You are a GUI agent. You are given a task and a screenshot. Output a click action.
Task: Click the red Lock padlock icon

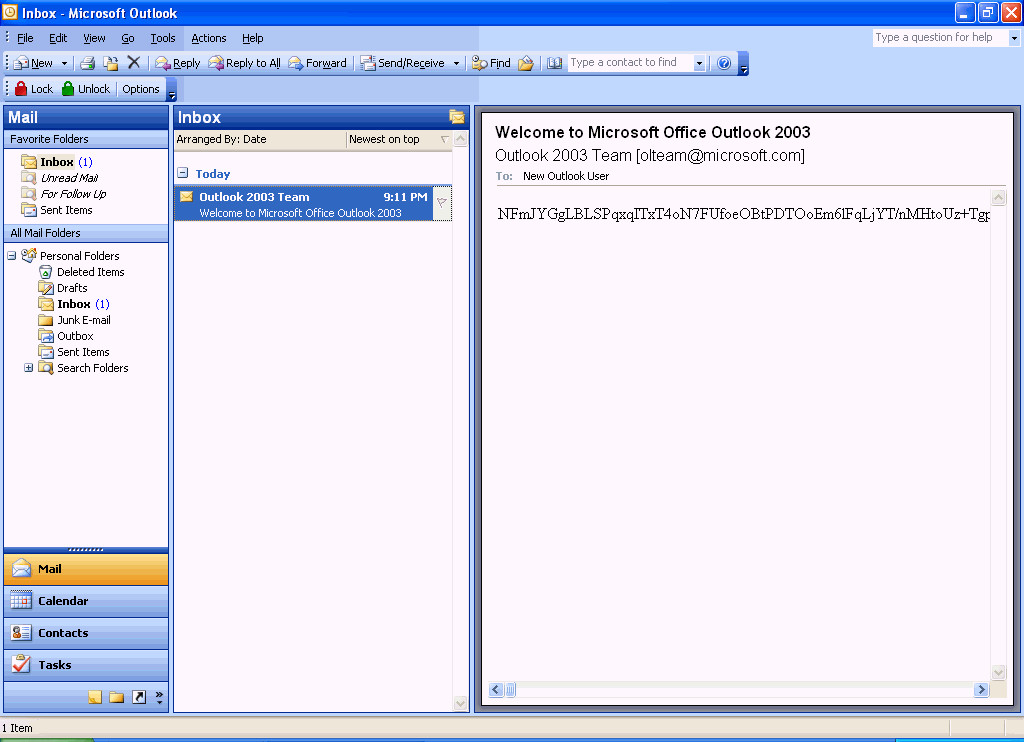pos(21,89)
